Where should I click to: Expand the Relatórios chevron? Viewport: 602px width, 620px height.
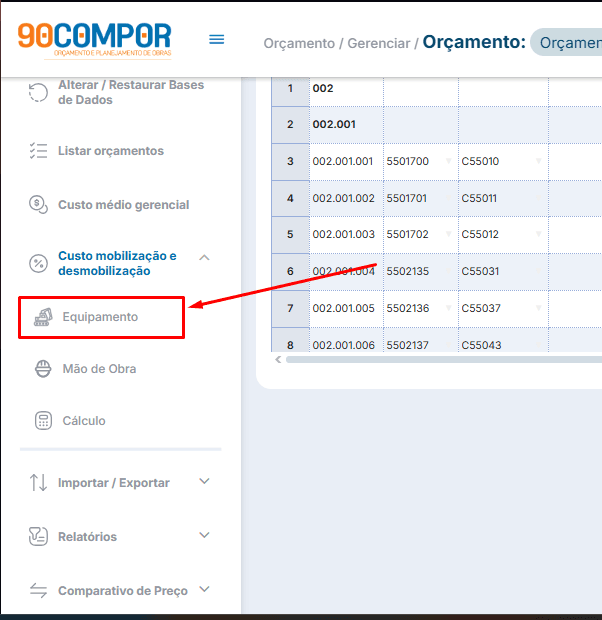click(204, 535)
